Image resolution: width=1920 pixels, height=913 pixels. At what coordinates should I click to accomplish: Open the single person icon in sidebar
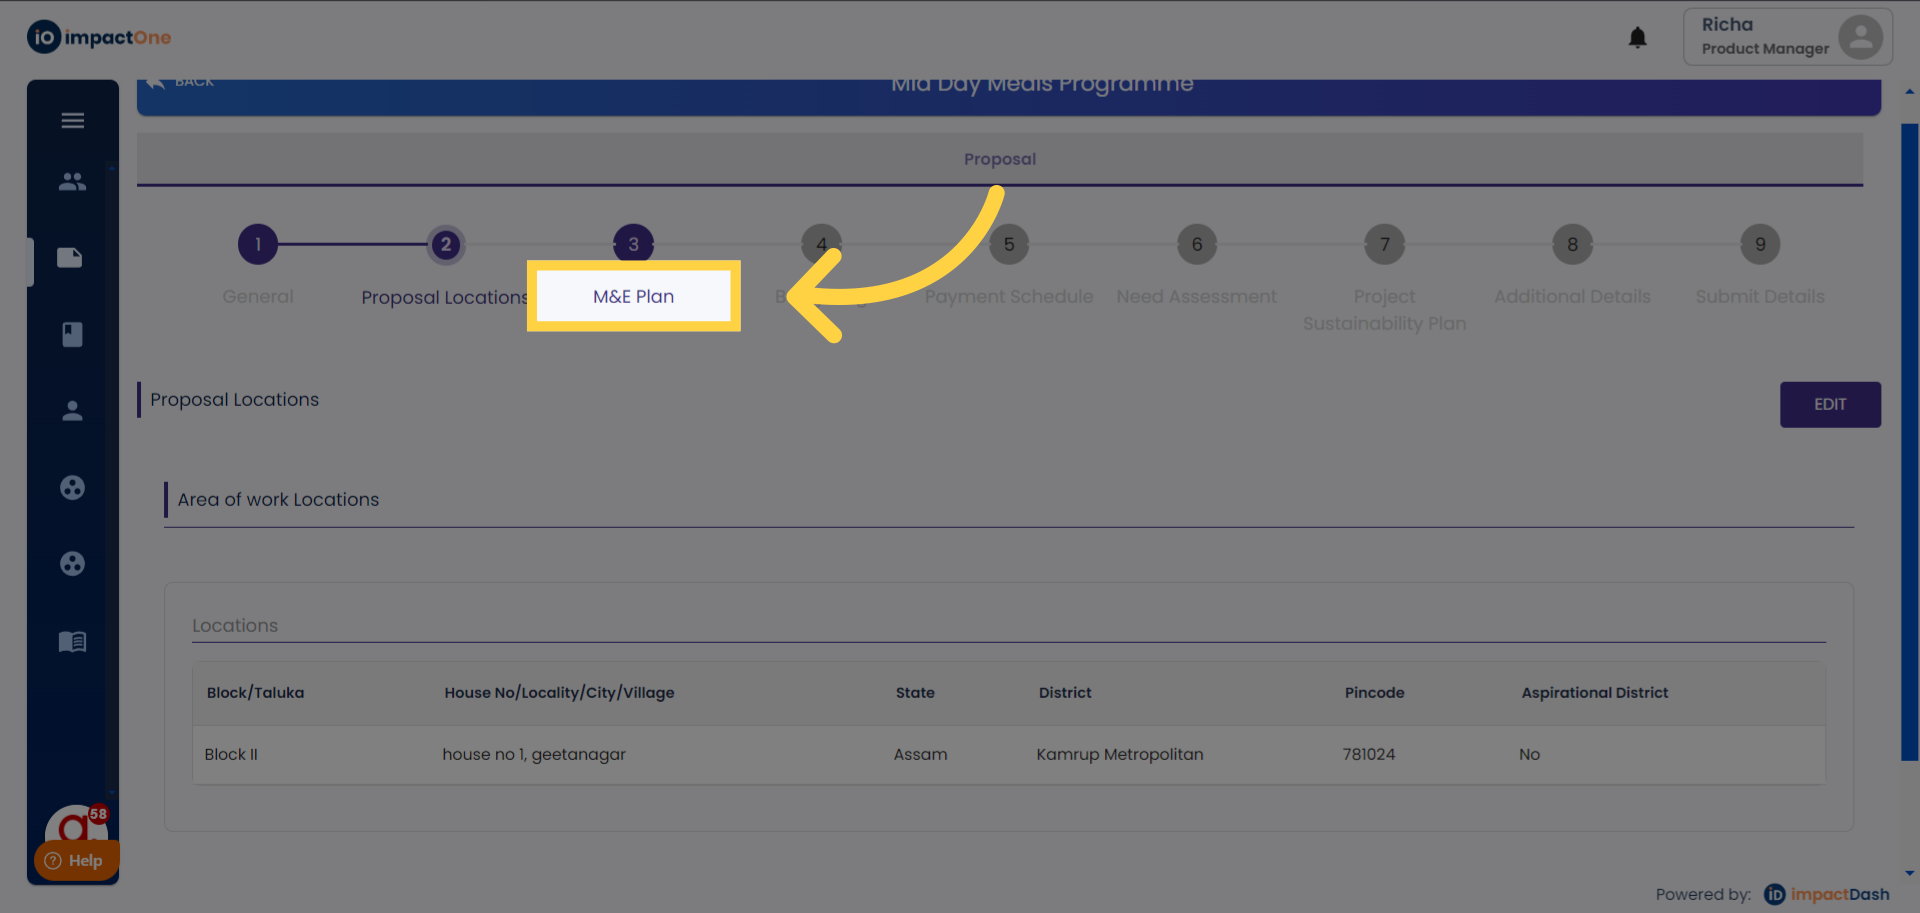tap(72, 411)
